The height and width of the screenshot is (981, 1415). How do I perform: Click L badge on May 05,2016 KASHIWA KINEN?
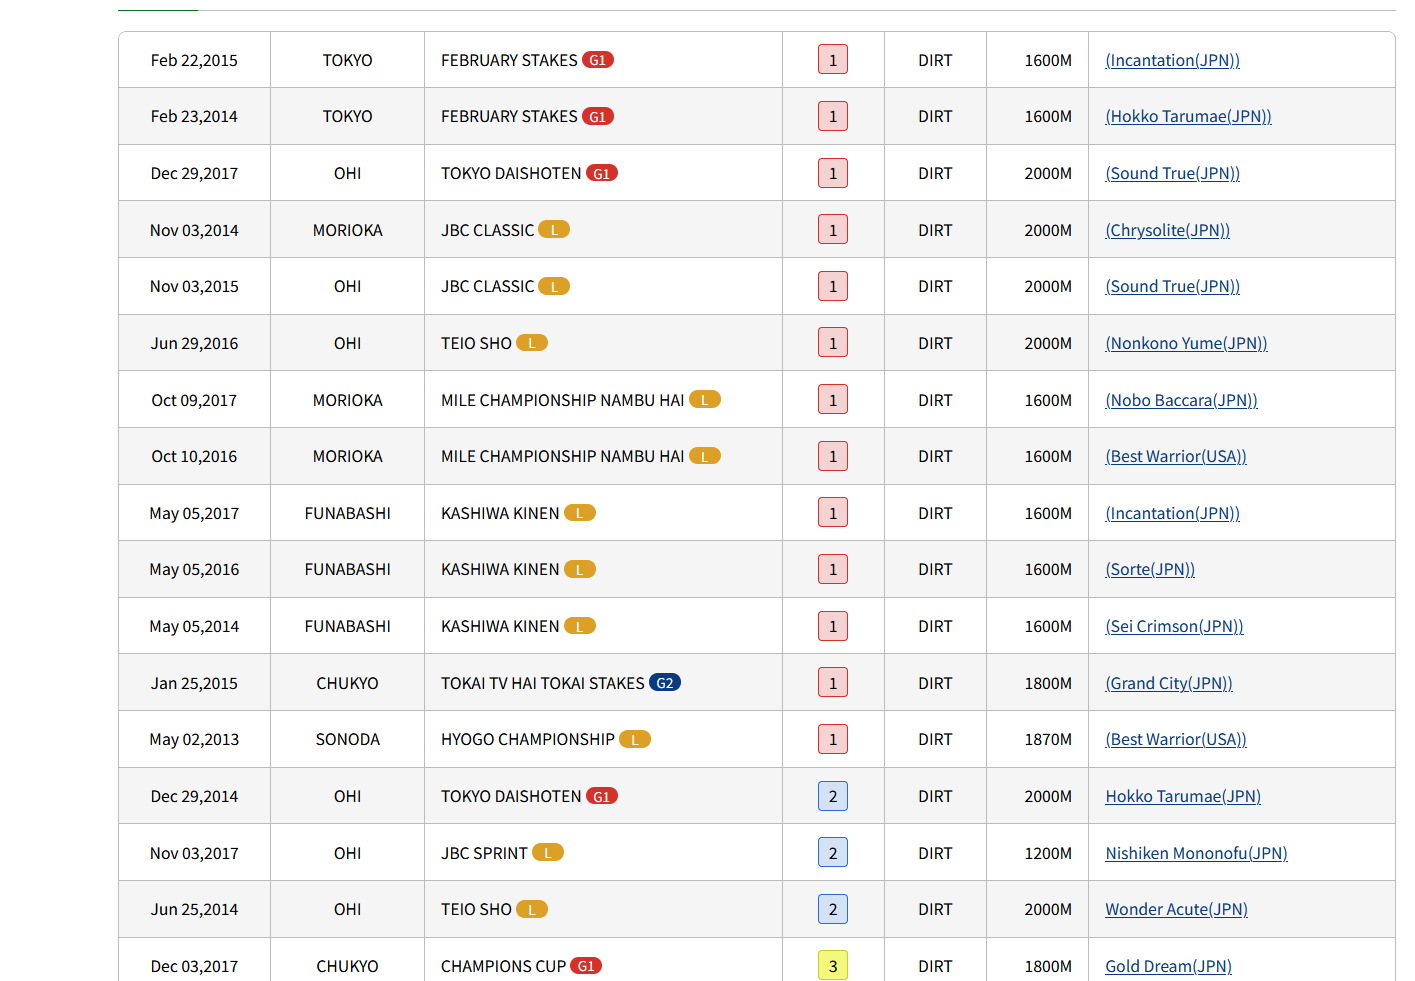[x=580, y=570]
